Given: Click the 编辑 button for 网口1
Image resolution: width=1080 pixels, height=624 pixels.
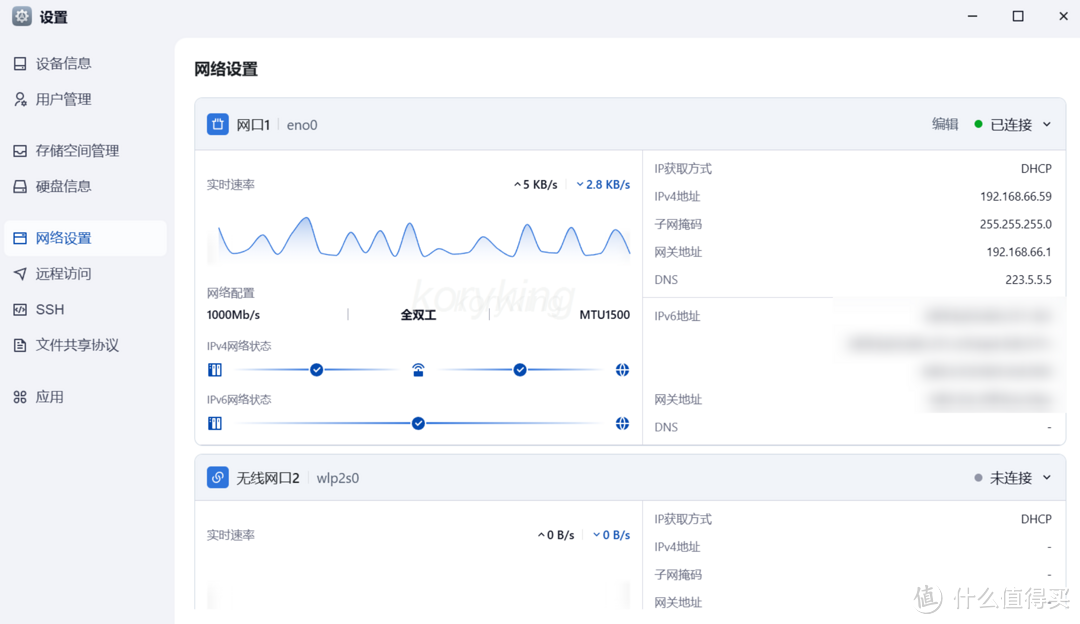Looking at the screenshot, I should click(x=943, y=124).
